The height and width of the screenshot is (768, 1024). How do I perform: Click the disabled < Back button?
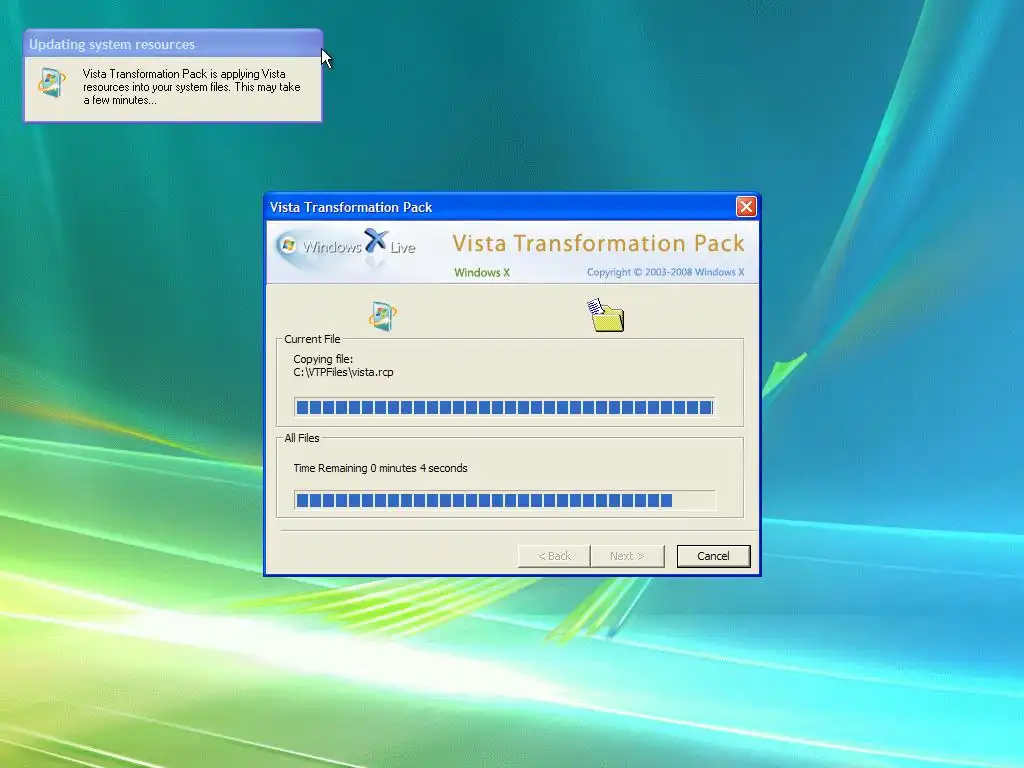pyautogui.click(x=554, y=556)
